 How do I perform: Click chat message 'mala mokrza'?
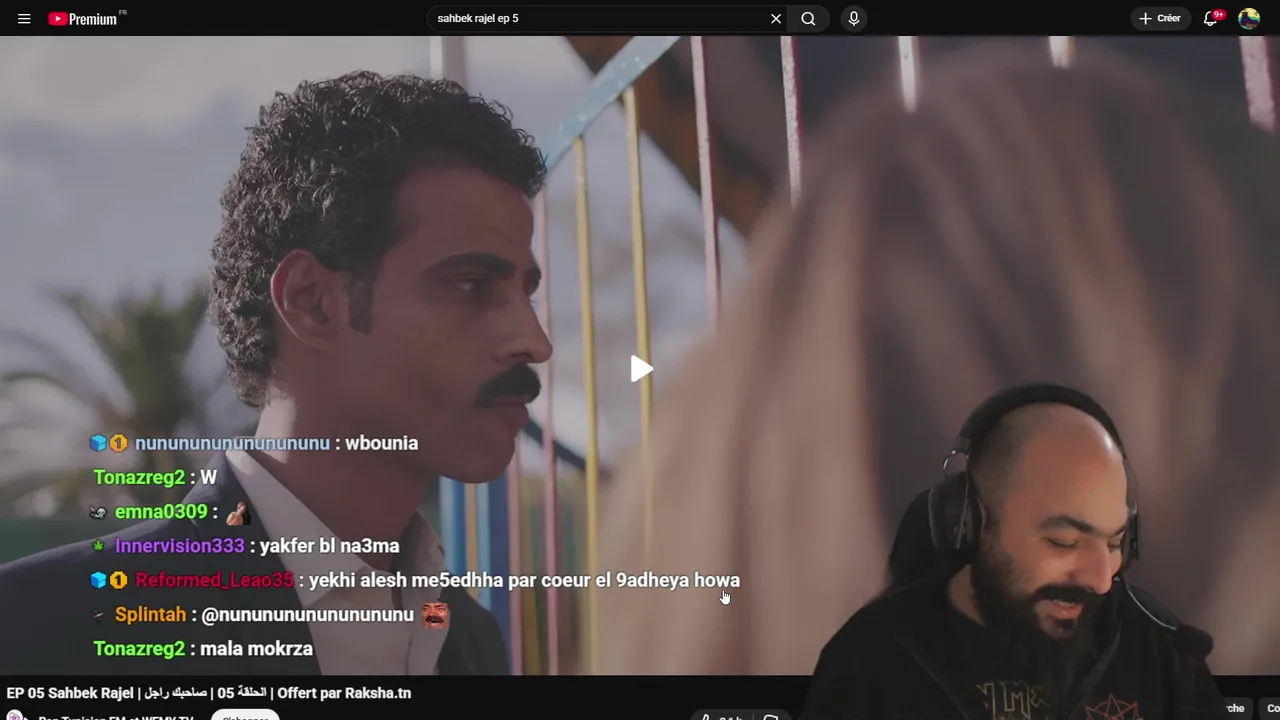pos(257,649)
